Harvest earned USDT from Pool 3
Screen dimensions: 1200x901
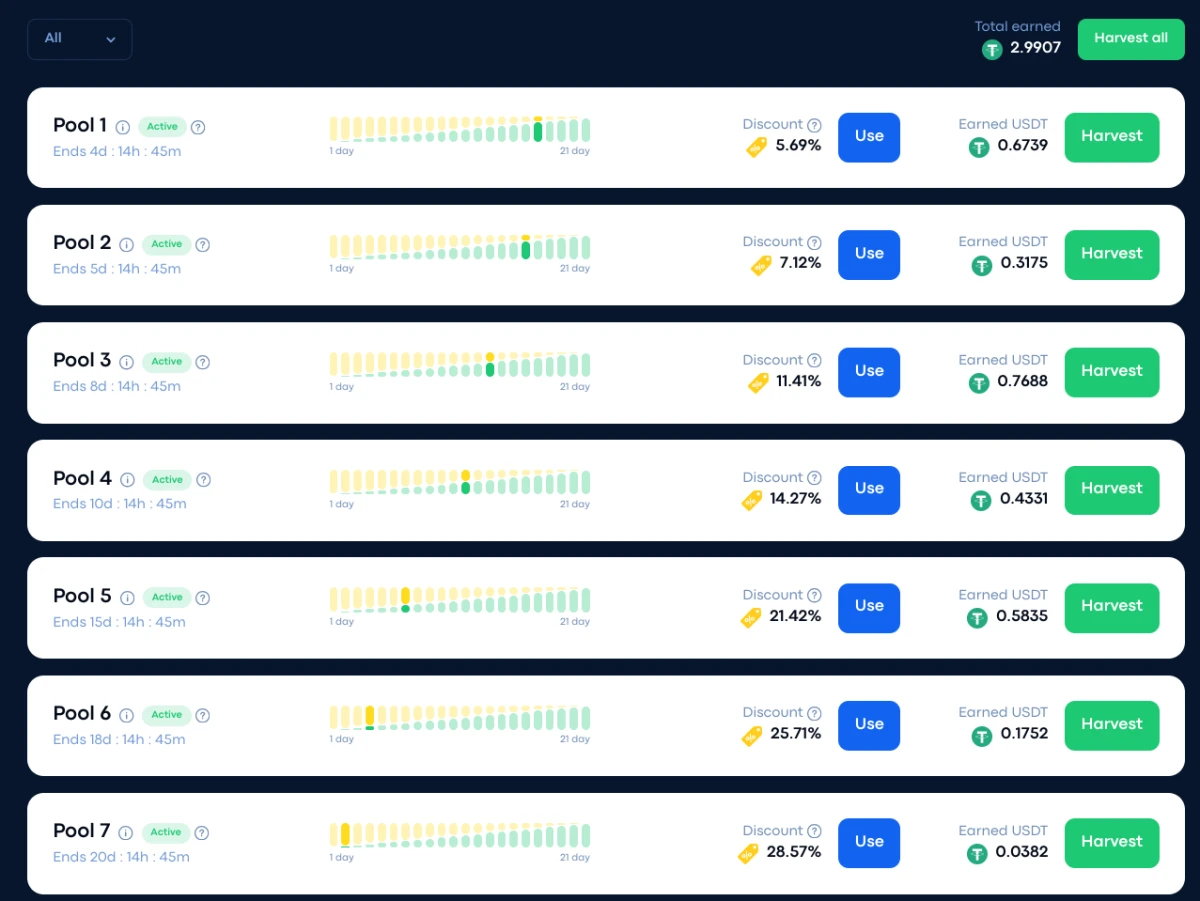pyautogui.click(x=1112, y=372)
